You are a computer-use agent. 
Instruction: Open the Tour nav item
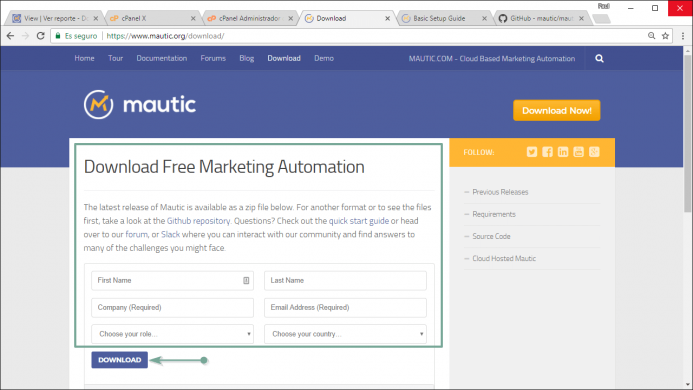(x=115, y=58)
